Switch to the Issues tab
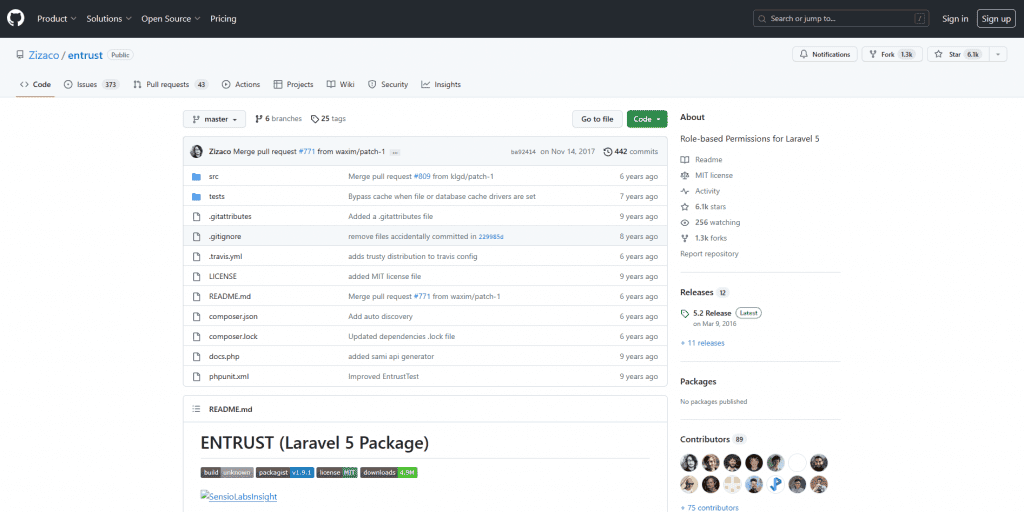 pos(91,85)
